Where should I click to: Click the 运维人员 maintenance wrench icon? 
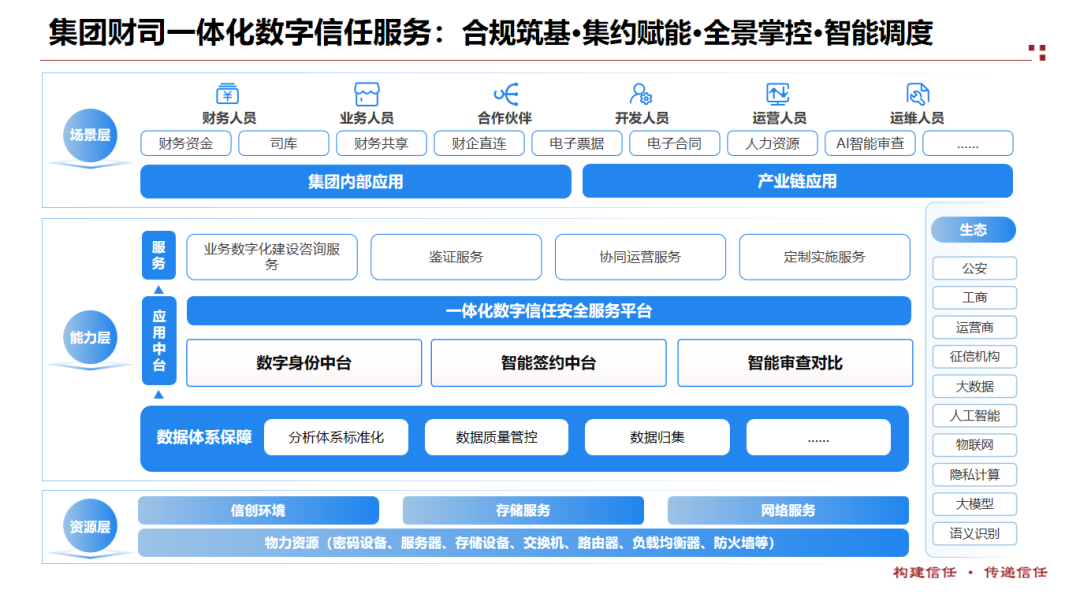[x=917, y=94]
